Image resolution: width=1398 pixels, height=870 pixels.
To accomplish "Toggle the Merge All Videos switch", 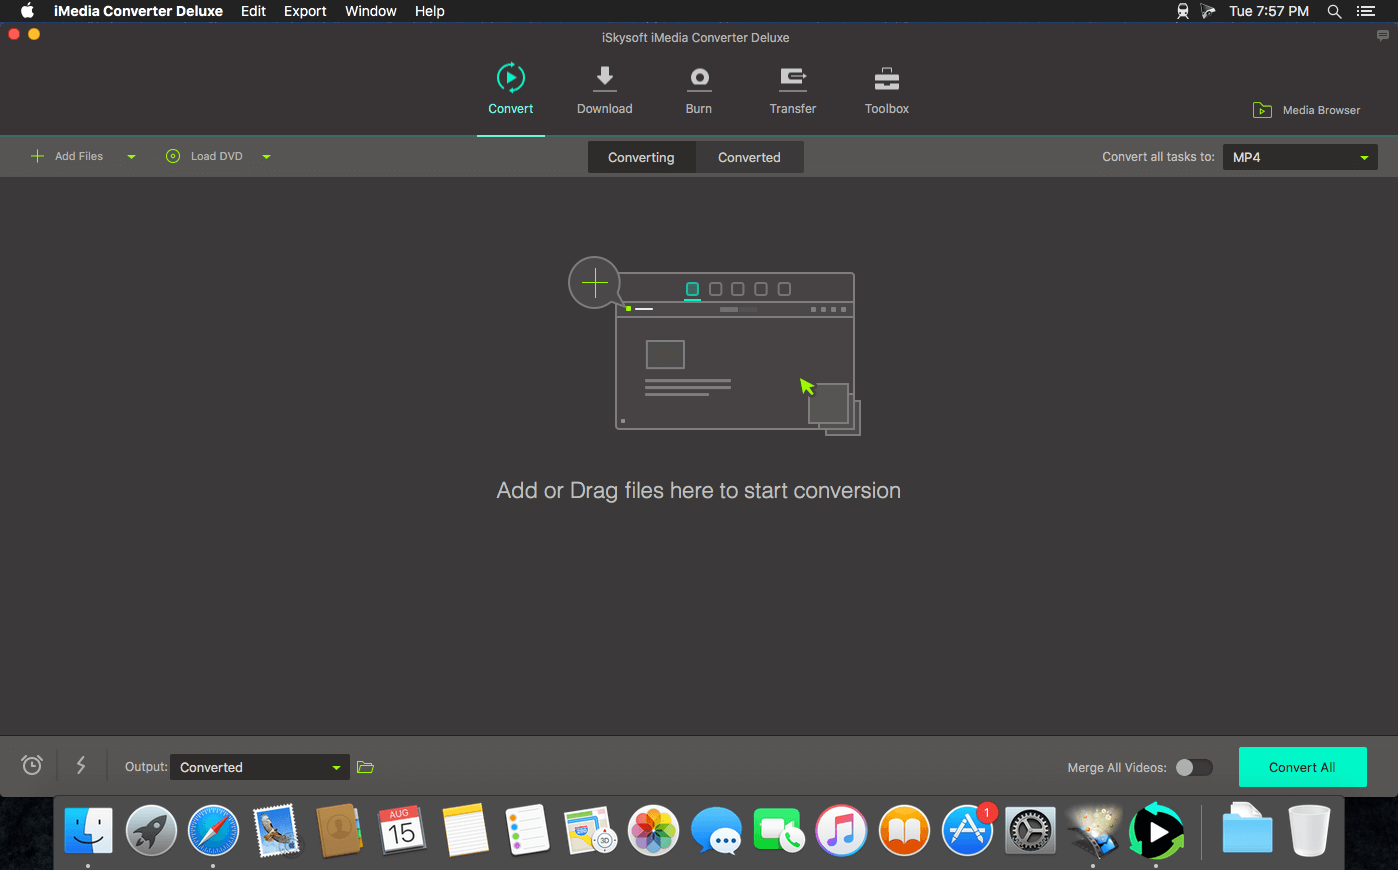I will point(1194,767).
